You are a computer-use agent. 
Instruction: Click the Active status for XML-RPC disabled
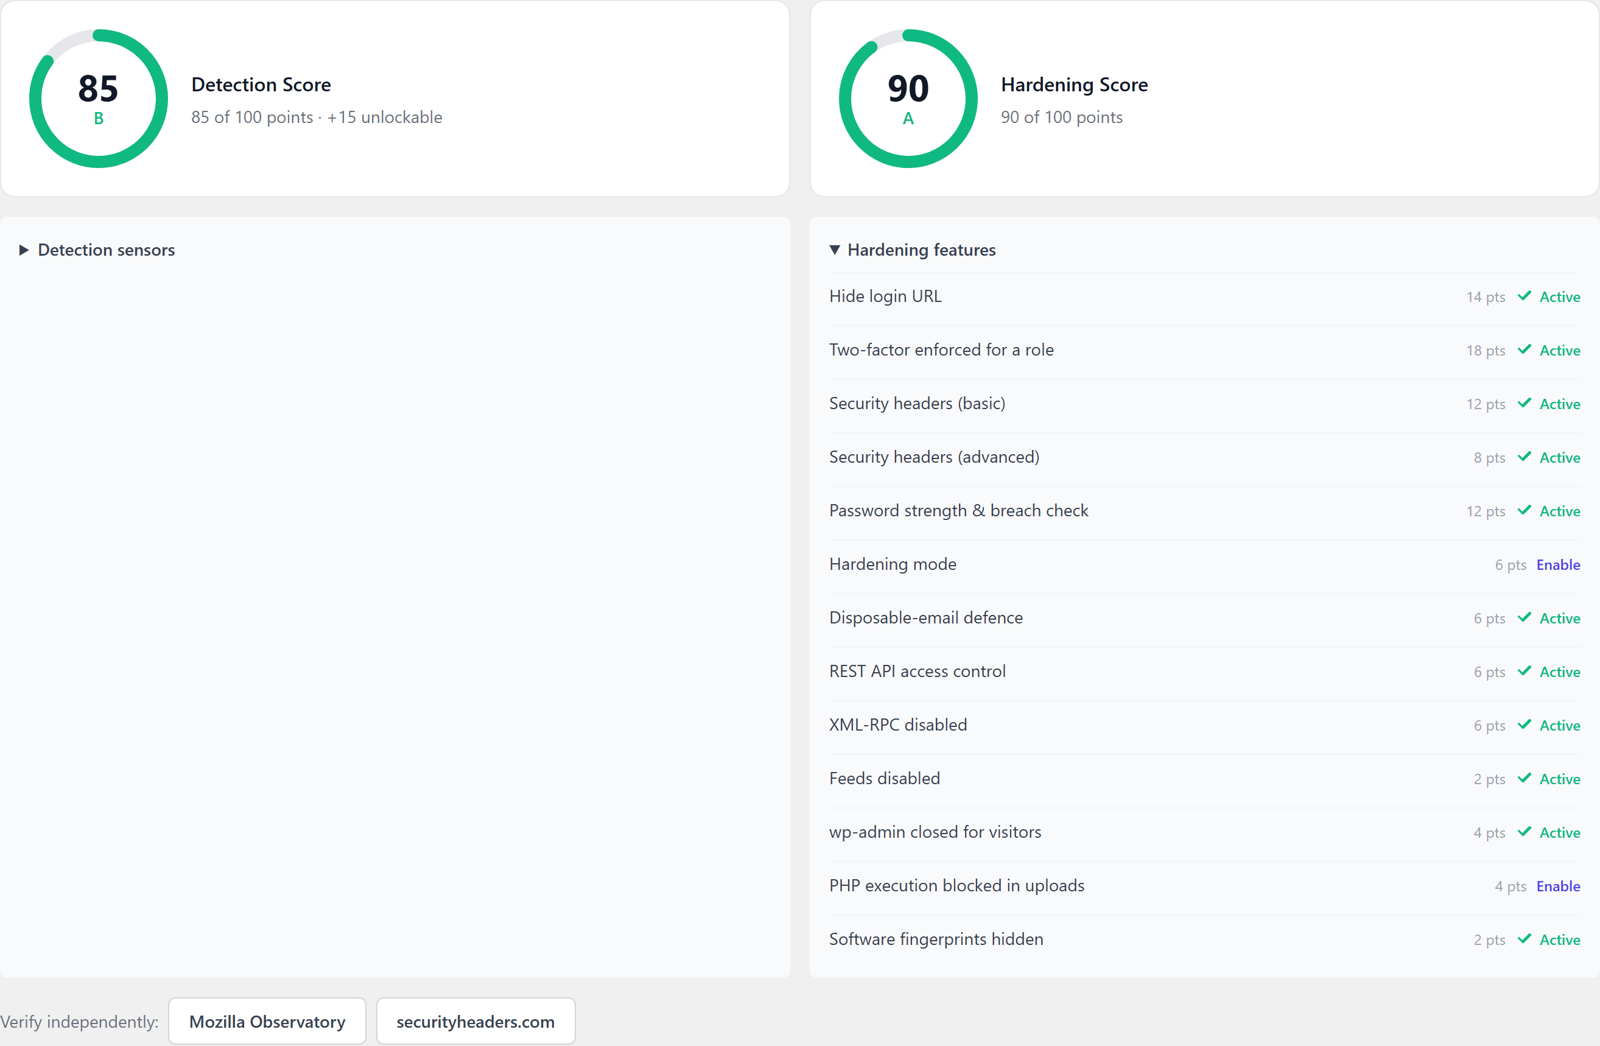pos(1559,726)
